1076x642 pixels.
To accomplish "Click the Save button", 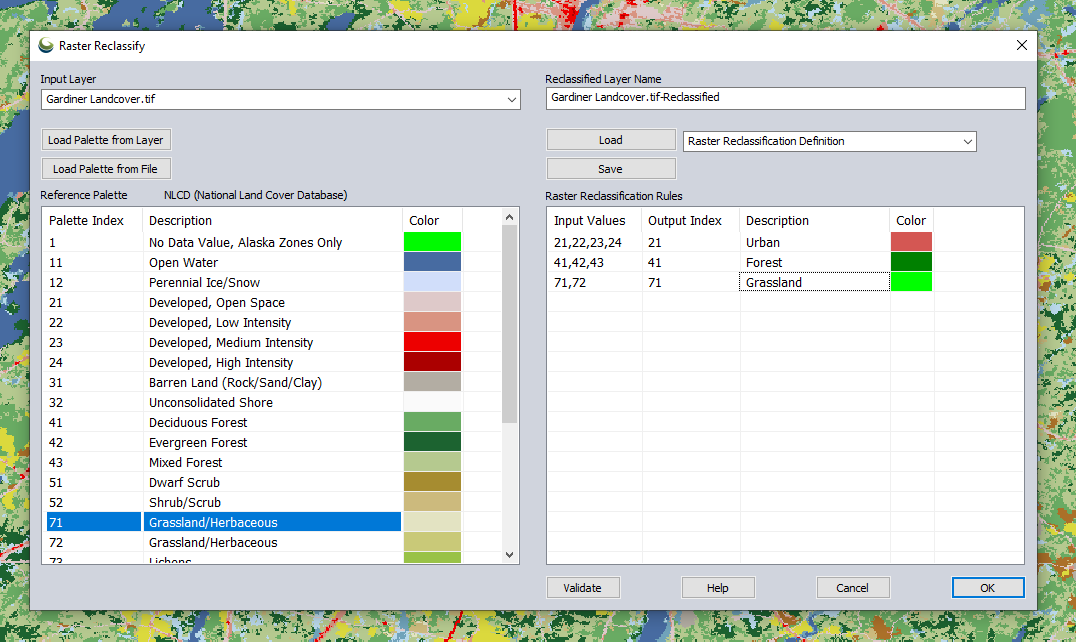I will [611, 169].
